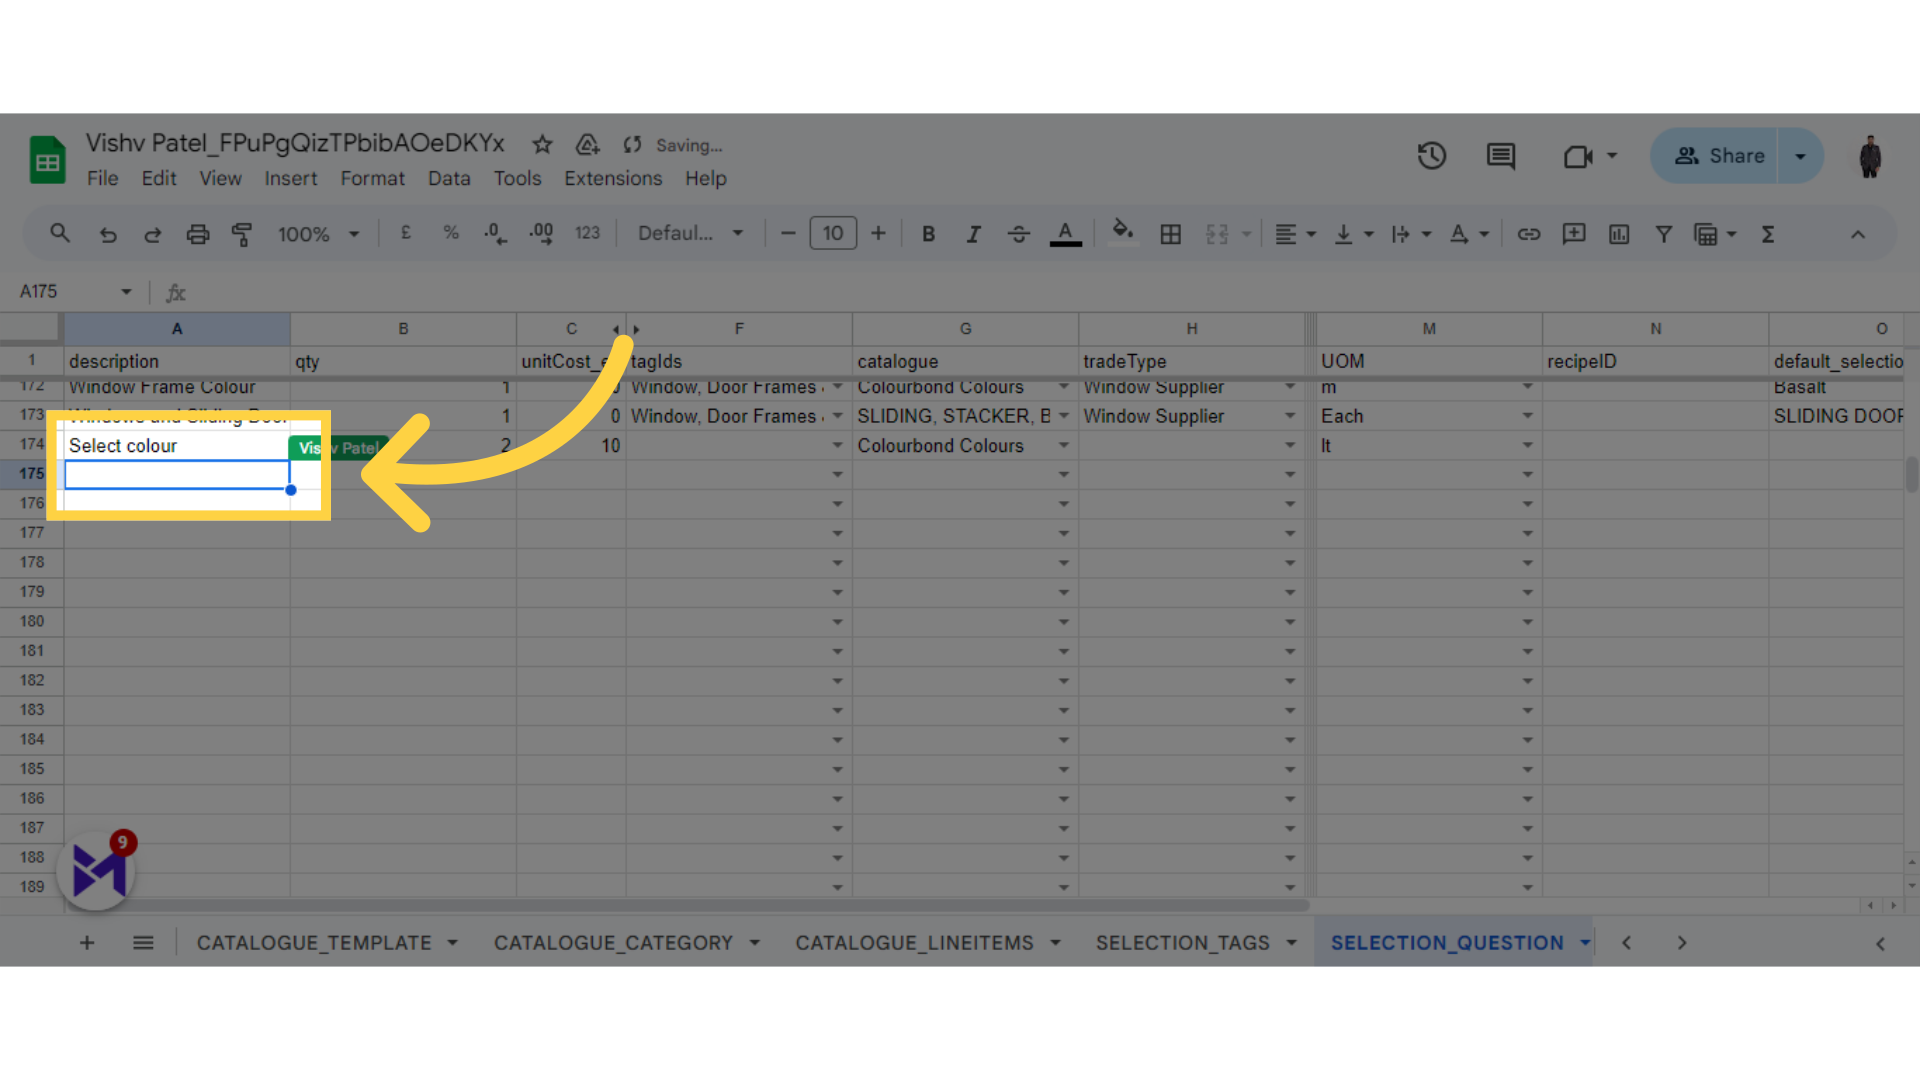Toggle Italic formatting icon

973,235
